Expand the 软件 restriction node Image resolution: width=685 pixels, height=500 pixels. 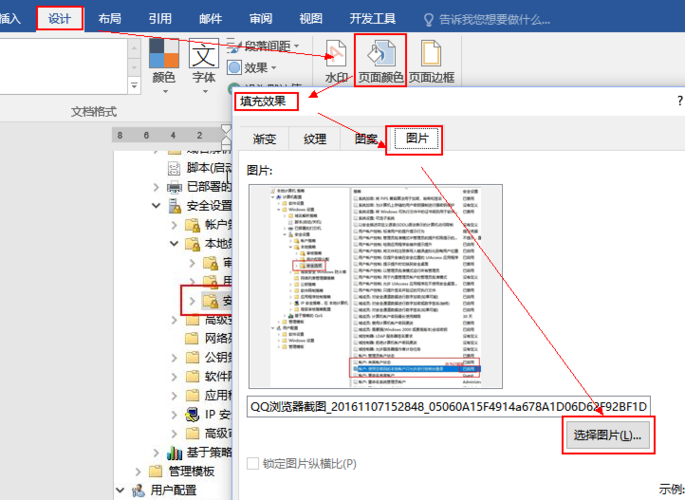click(174, 377)
